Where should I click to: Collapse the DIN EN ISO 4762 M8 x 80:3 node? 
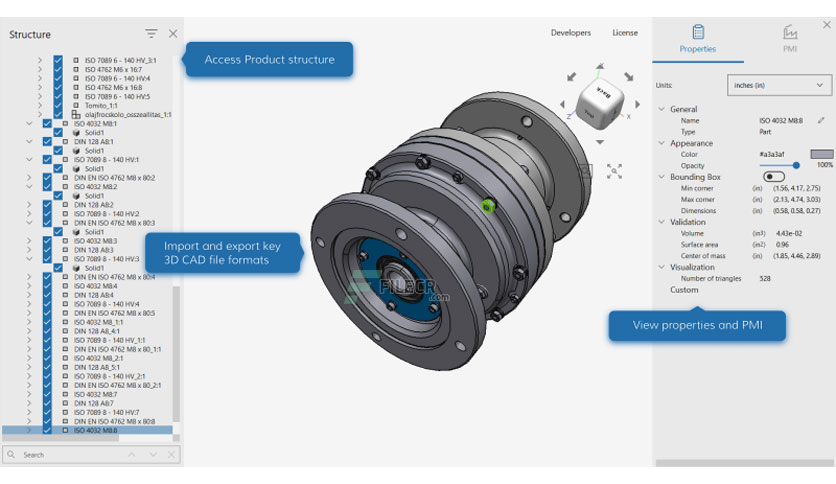[x=29, y=223]
